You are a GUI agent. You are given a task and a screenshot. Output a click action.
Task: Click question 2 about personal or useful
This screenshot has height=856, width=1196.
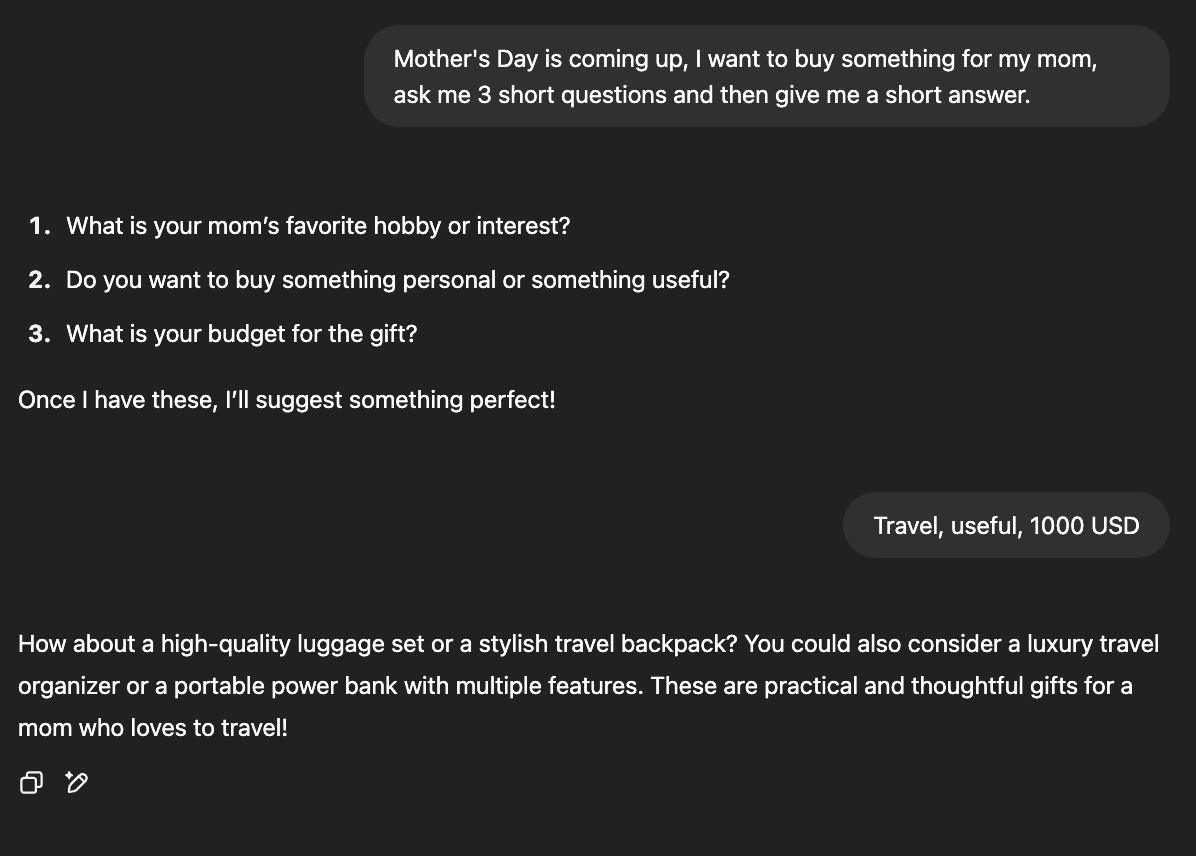397,280
